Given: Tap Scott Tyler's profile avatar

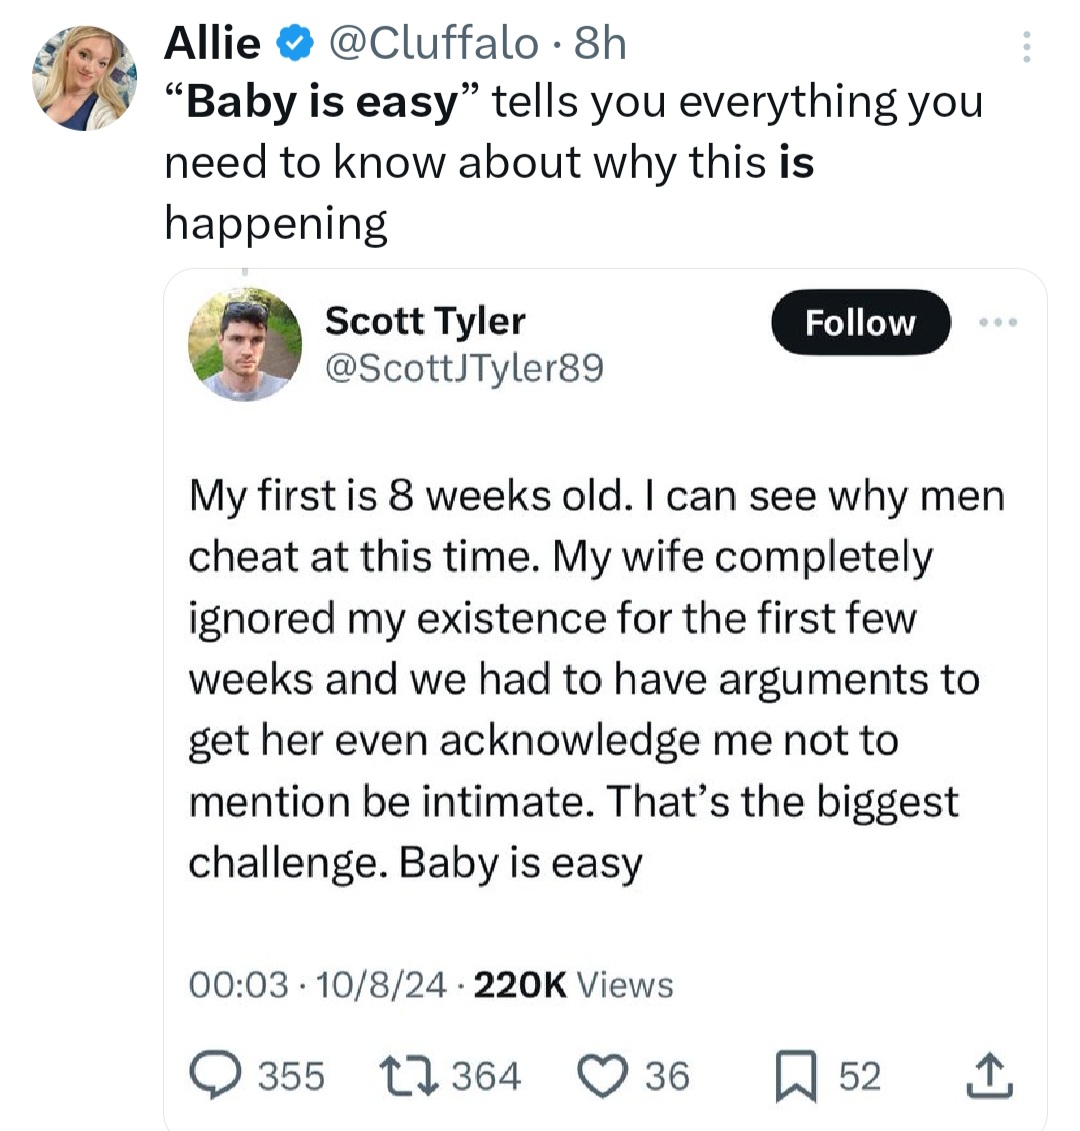Looking at the screenshot, I should 245,344.
